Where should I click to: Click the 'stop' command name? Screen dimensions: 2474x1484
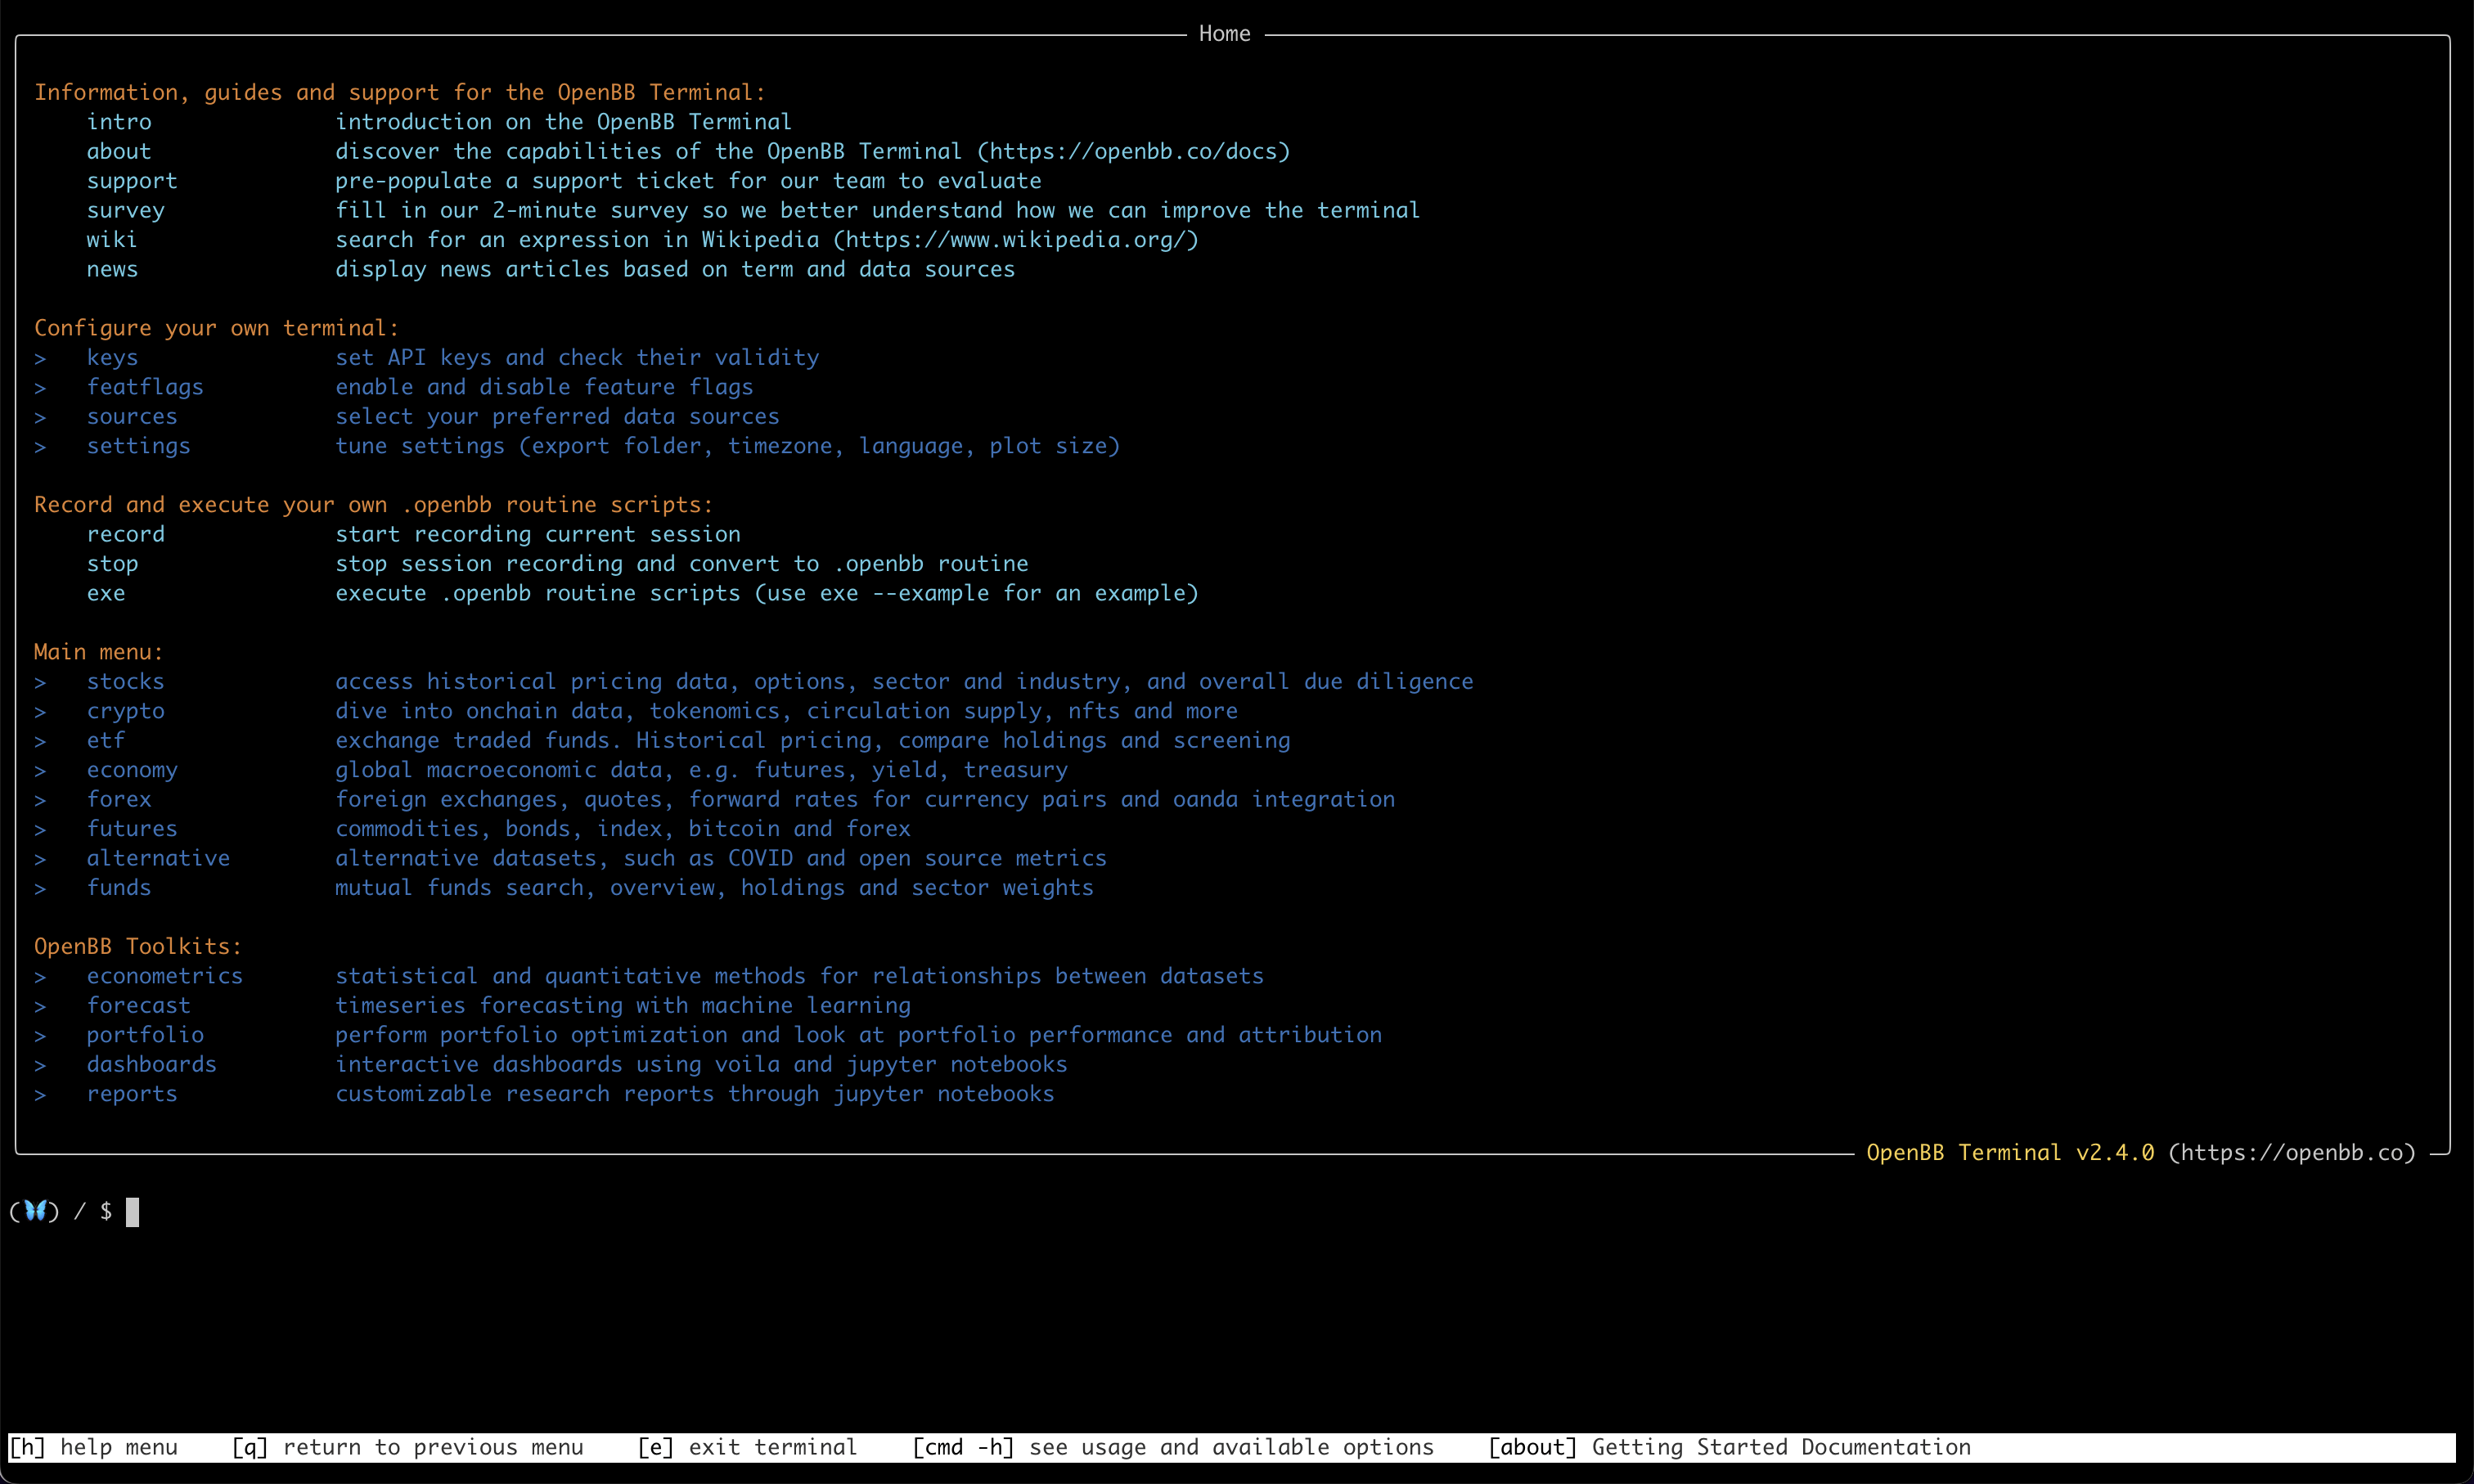(112, 564)
